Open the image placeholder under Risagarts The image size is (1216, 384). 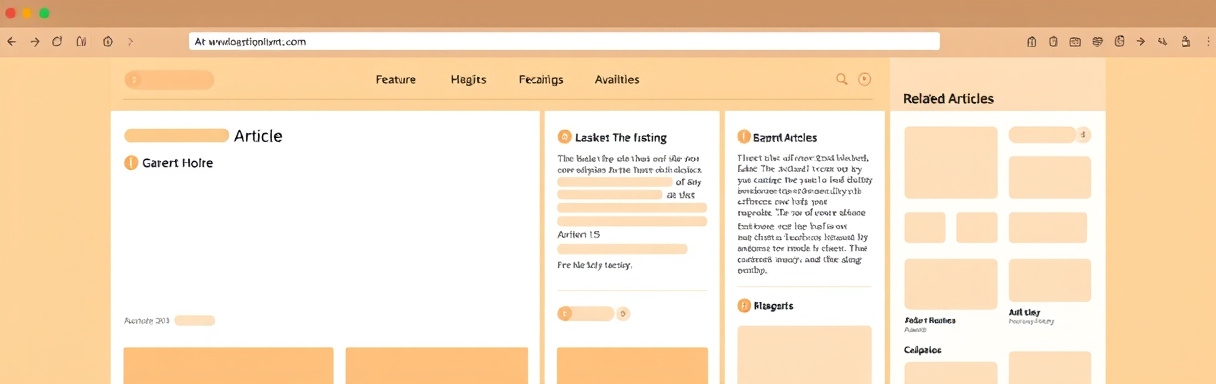point(804,355)
